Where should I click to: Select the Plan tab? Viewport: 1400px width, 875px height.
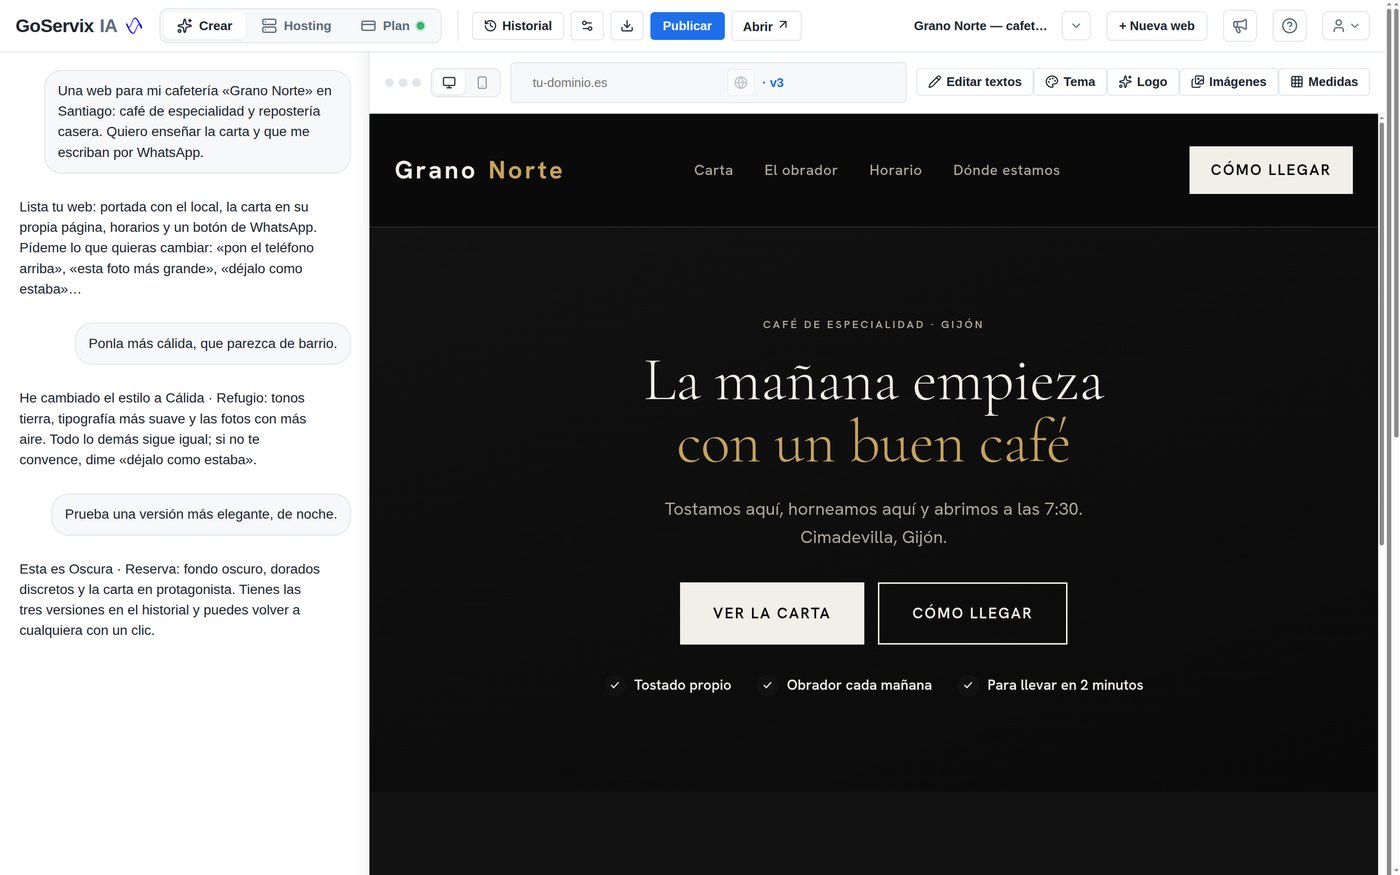point(394,26)
